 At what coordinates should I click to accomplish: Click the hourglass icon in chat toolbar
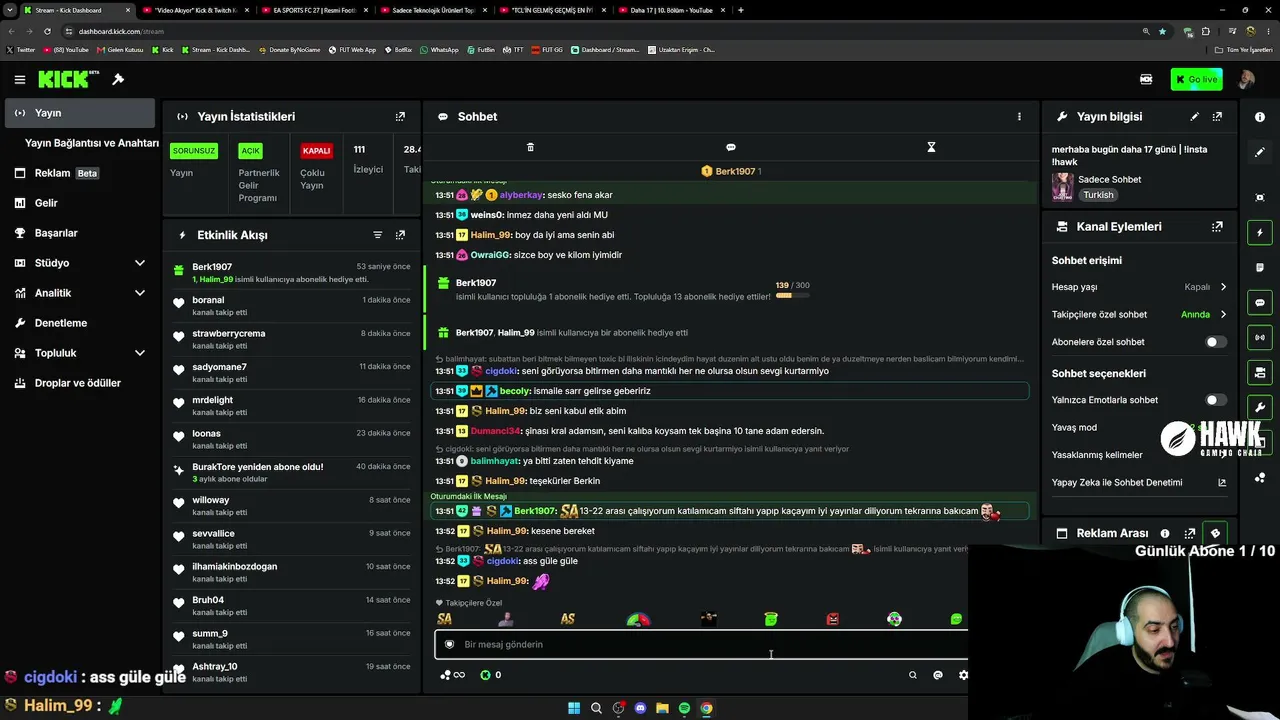[931, 147]
